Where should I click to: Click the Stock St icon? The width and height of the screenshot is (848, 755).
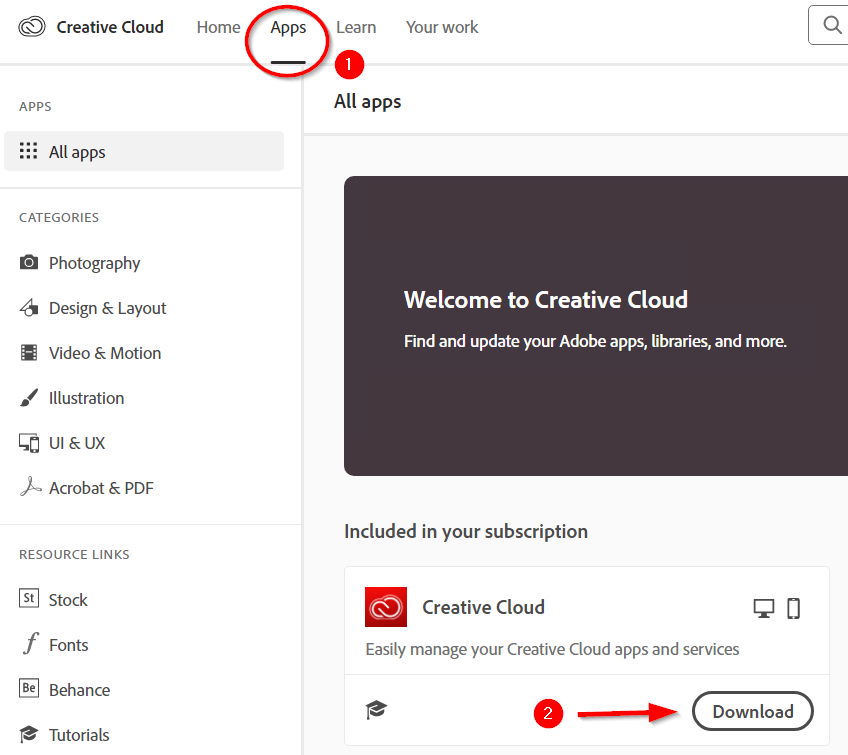tap(29, 598)
